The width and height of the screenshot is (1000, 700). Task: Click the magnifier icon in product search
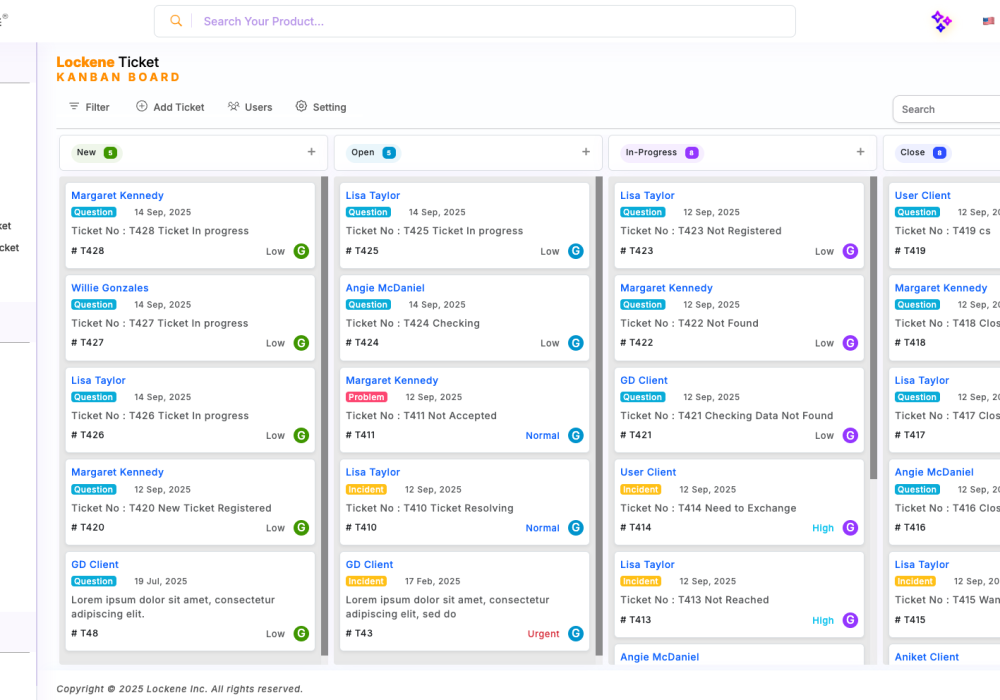pos(176,21)
